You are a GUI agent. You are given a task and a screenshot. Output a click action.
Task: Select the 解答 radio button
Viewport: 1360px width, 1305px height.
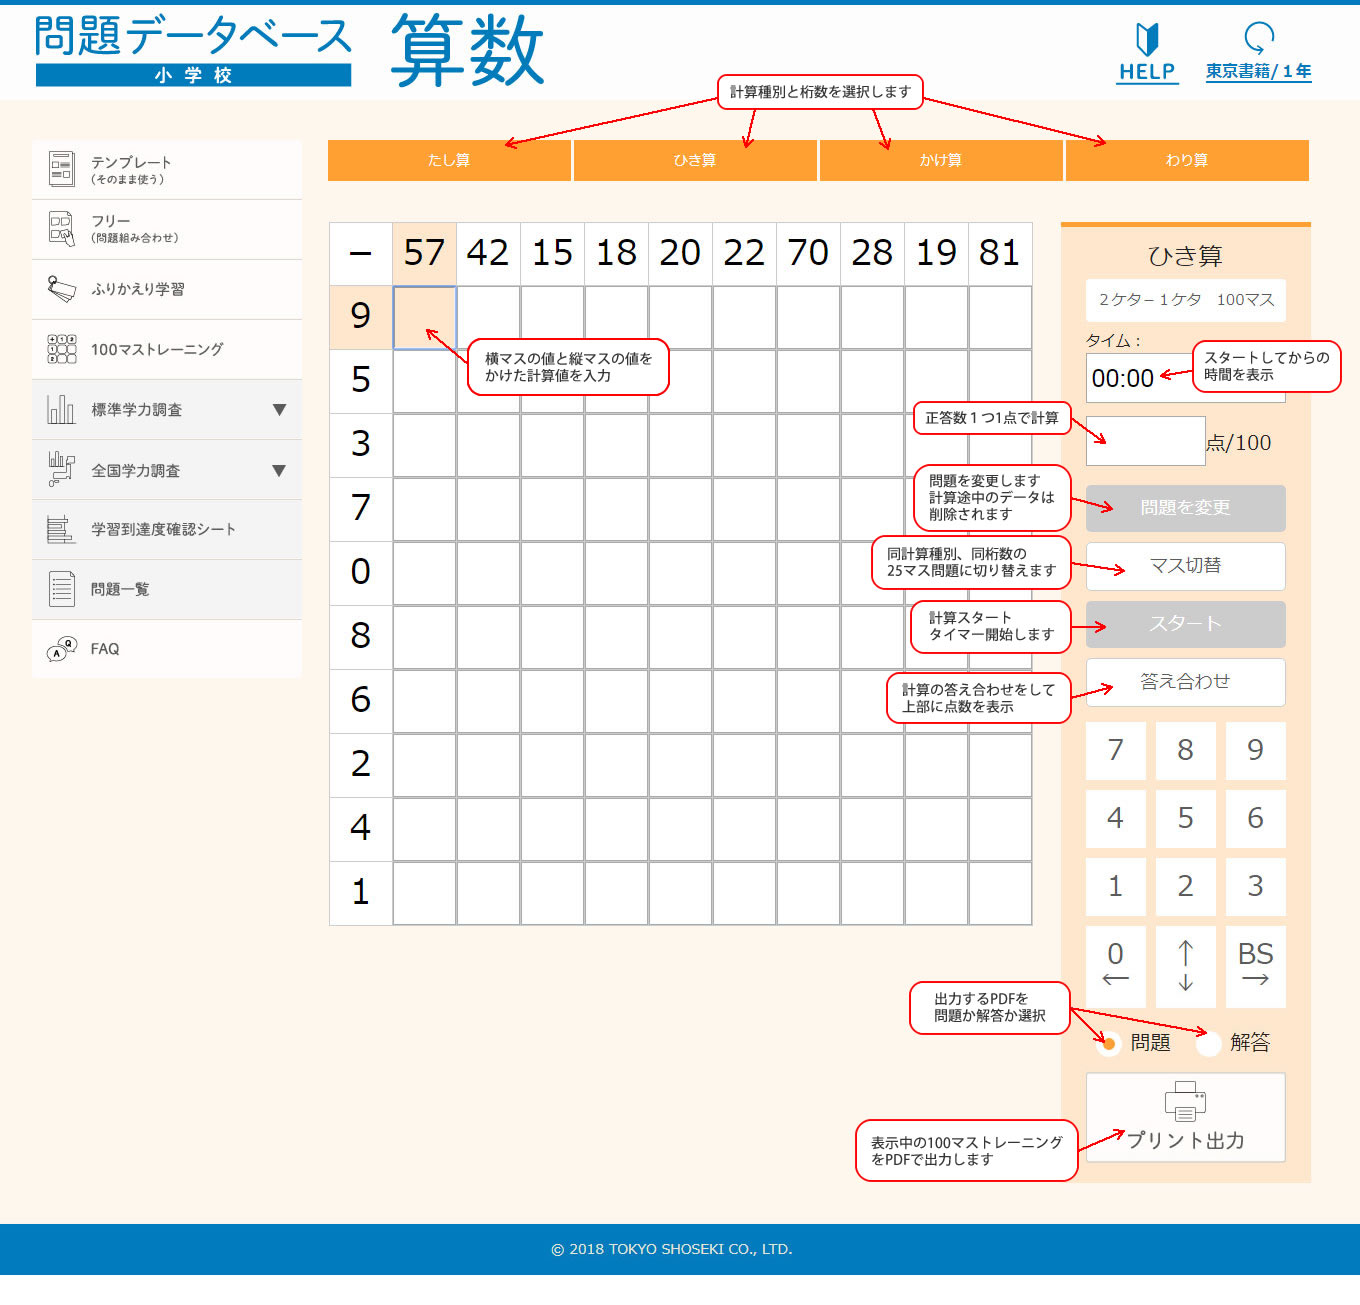point(1208,1043)
